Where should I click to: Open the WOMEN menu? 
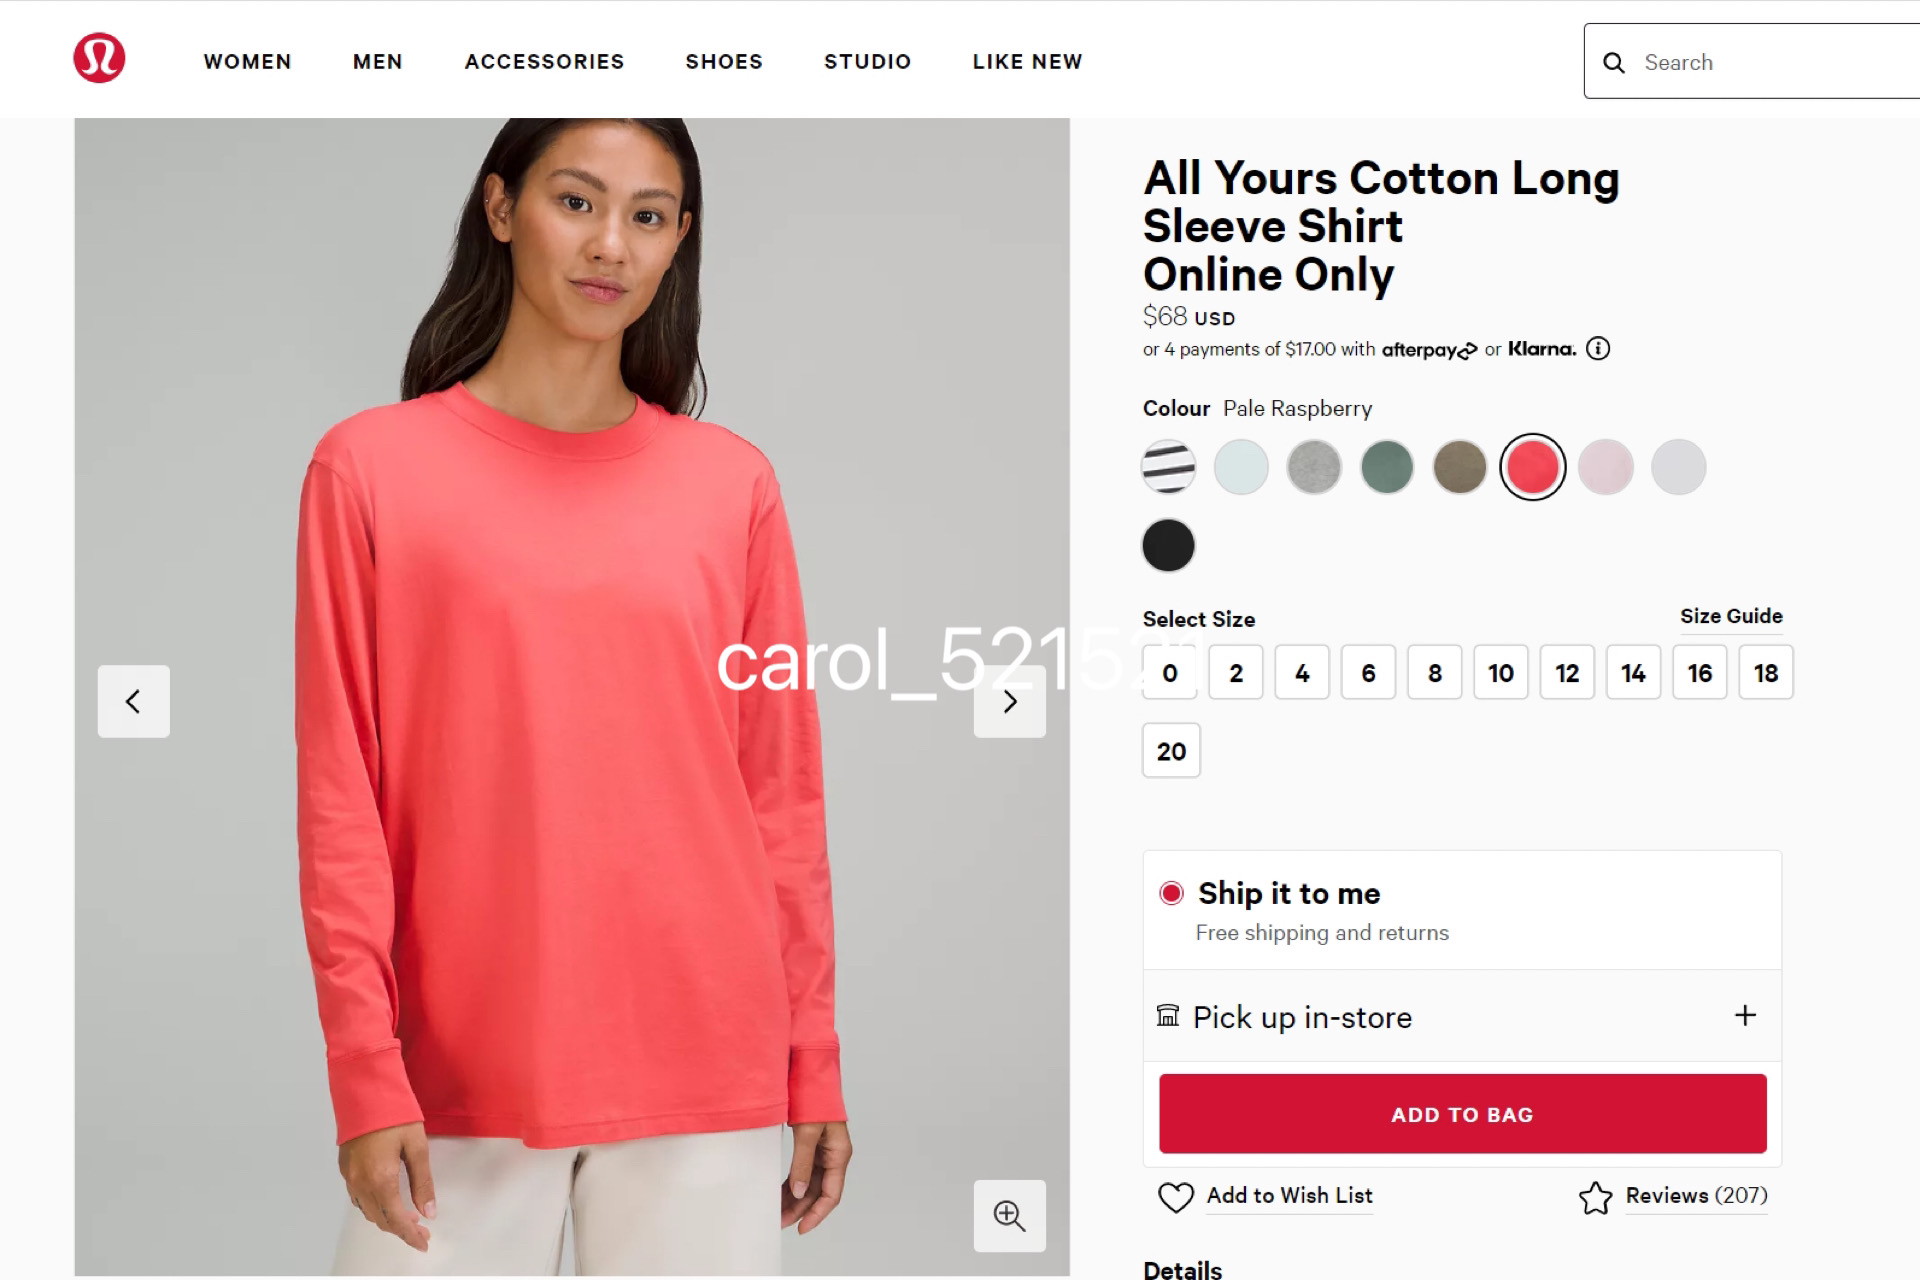[248, 62]
